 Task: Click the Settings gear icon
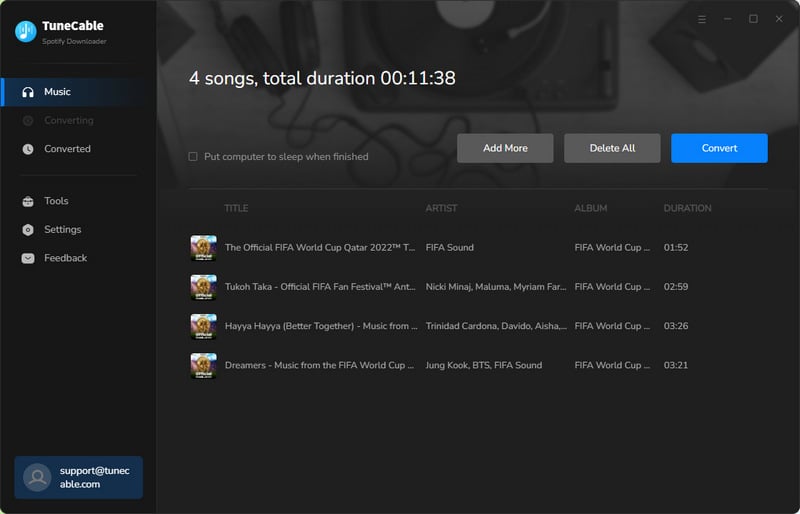(28, 230)
